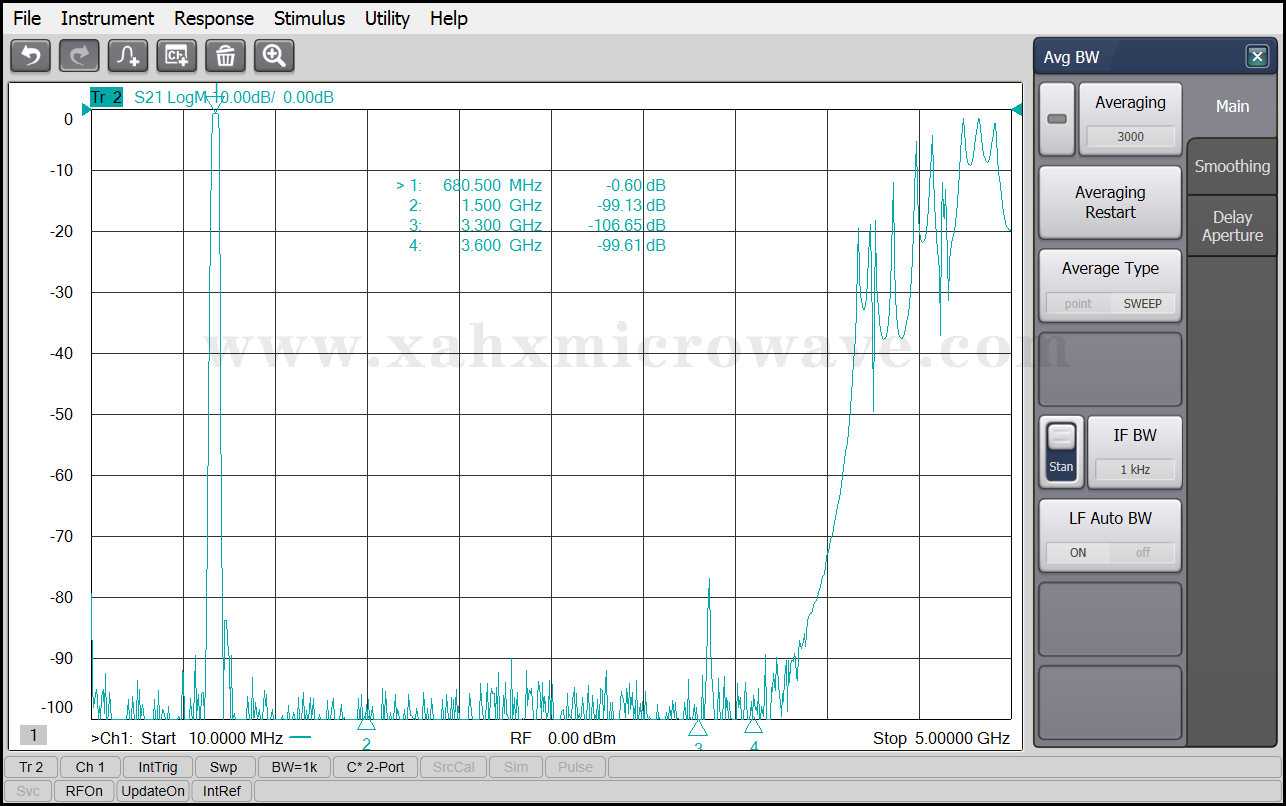Screen dimensions: 1286x806
Task: Click Start 10.0000 MHz label
Action: tap(212, 739)
